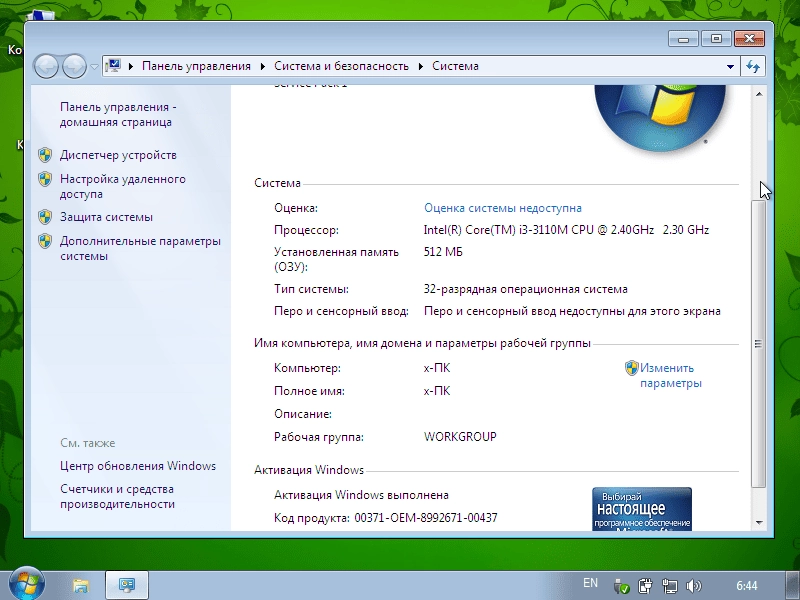
Task: Click shield icon beside Настройка удаленного доступа
Action: 45,179
